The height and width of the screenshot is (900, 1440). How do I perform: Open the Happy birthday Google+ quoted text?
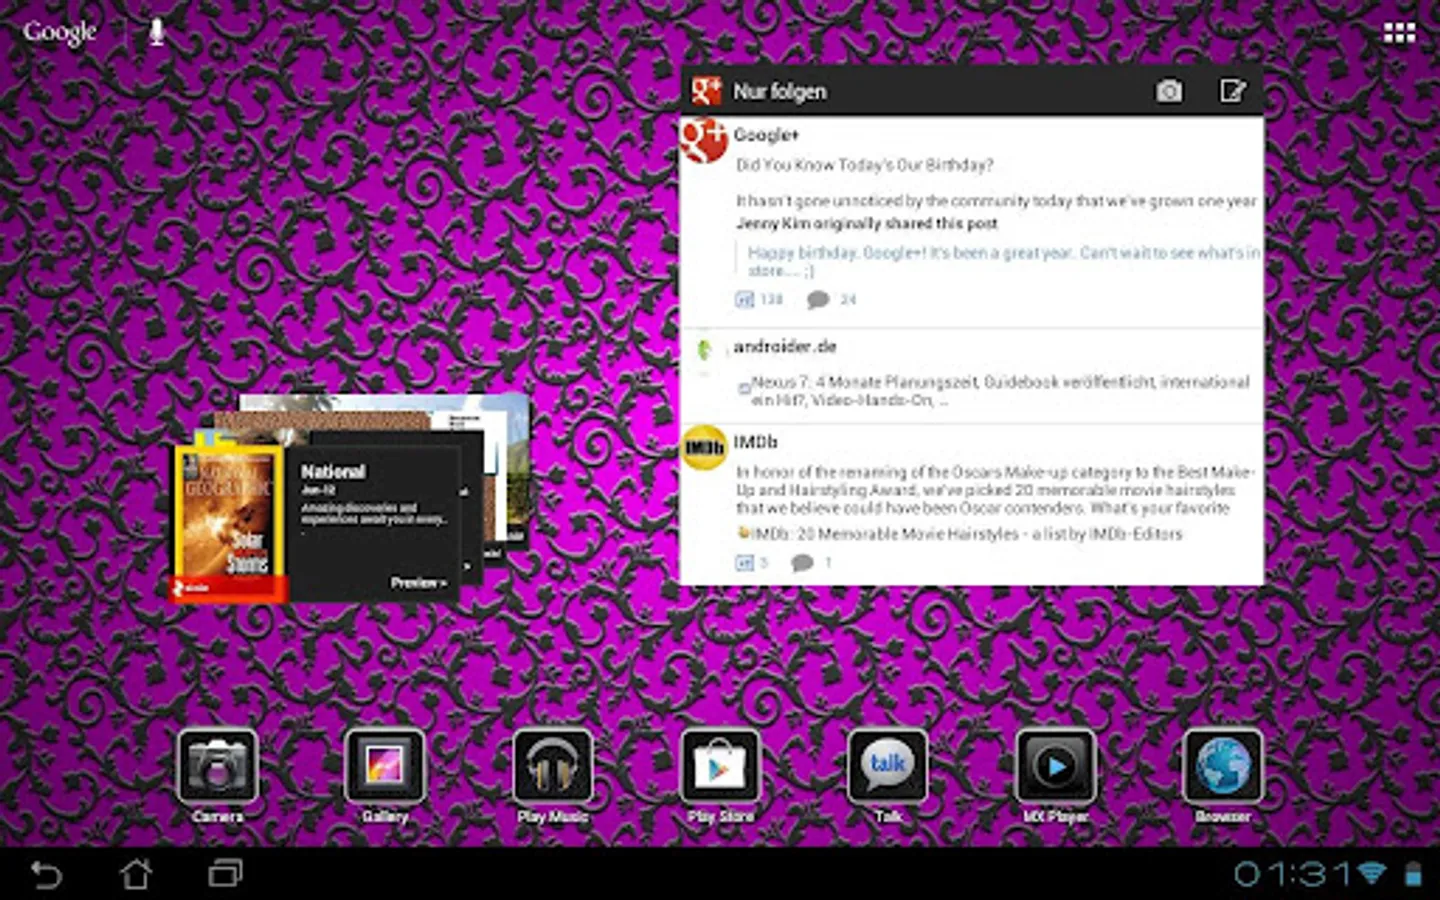[x=1003, y=261]
